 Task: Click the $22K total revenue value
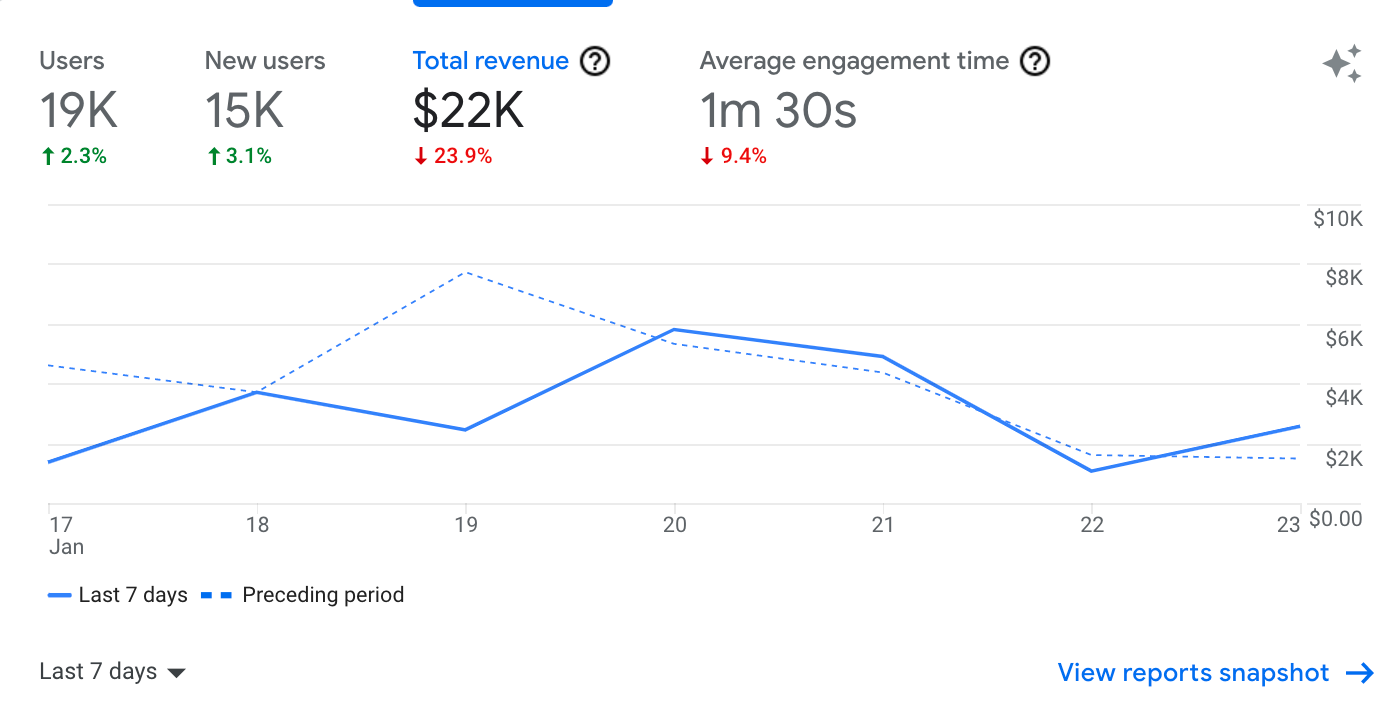468,111
